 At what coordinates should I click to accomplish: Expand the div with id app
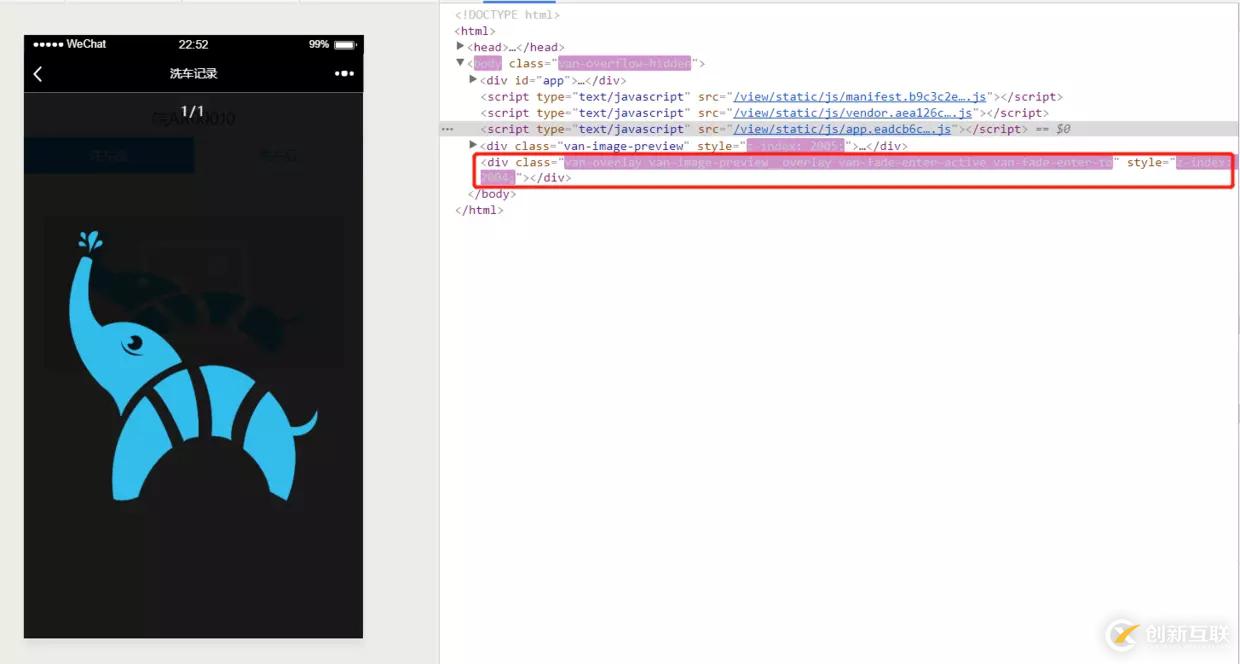click(x=473, y=80)
